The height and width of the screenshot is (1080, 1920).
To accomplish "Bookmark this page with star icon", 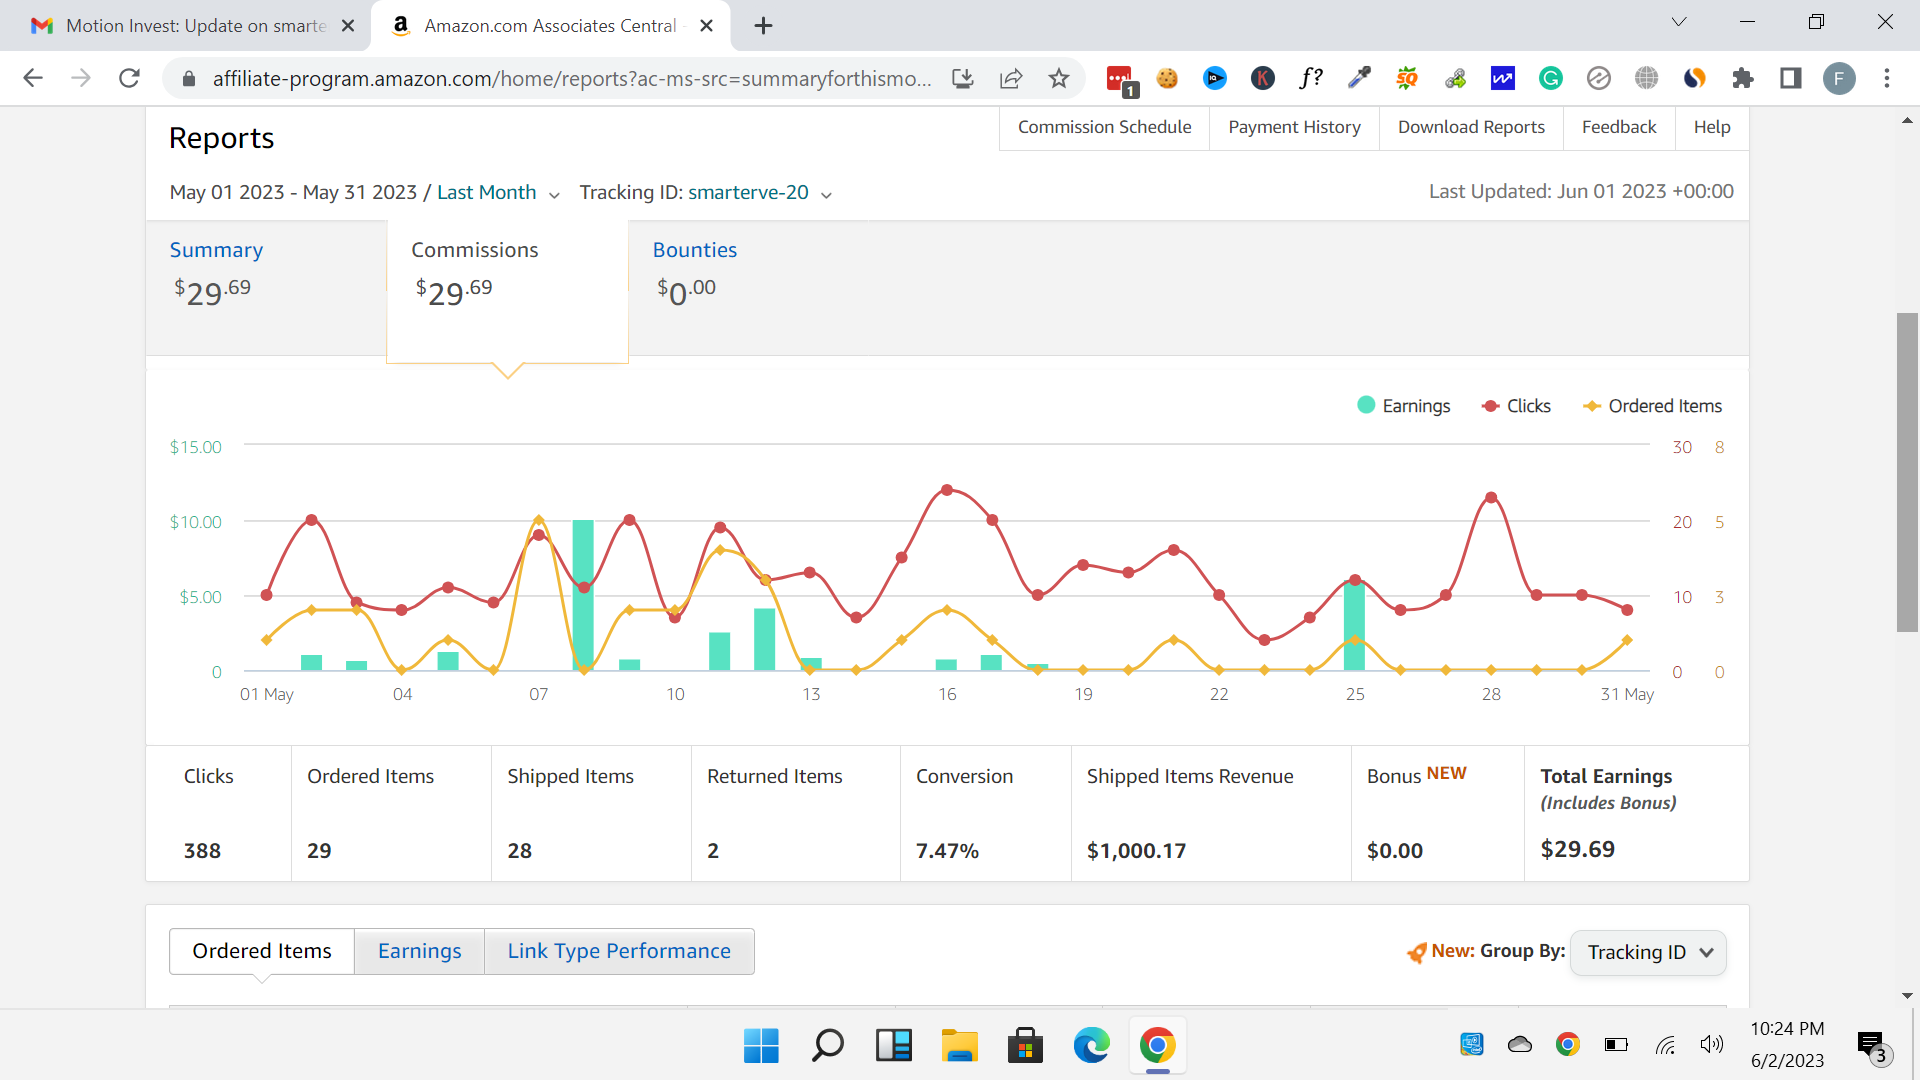I will pyautogui.click(x=1059, y=78).
